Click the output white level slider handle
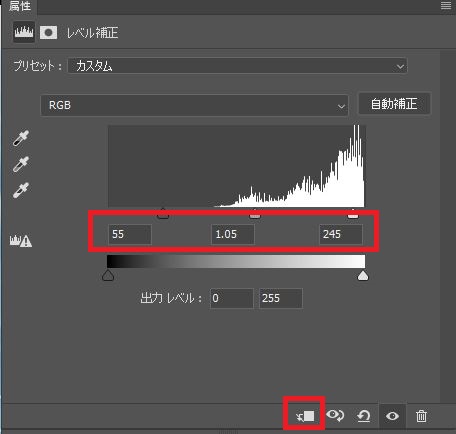The width and height of the screenshot is (456, 434). [x=363, y=276]
